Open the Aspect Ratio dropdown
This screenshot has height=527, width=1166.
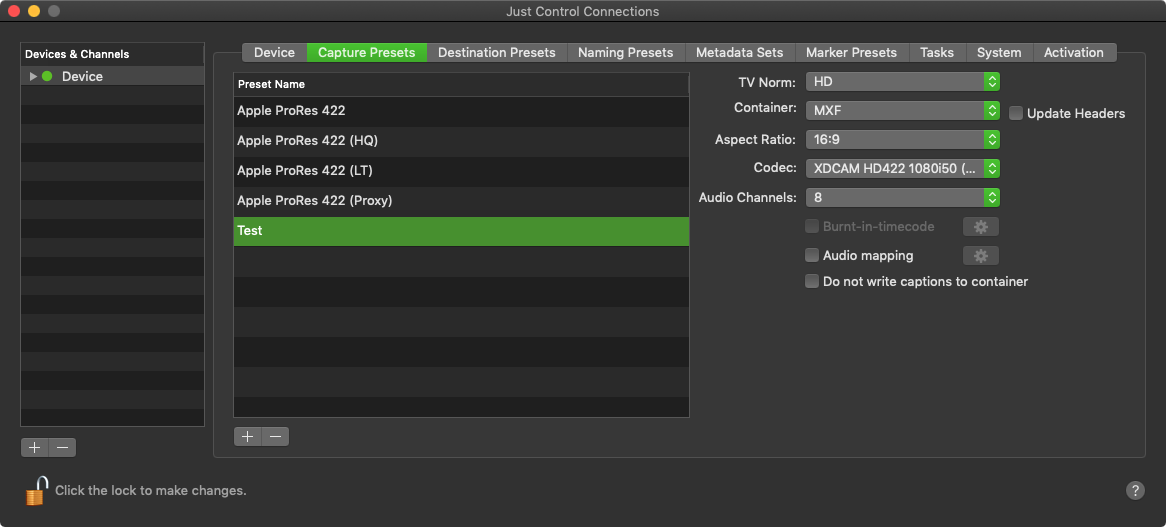(x=903, y=140)
